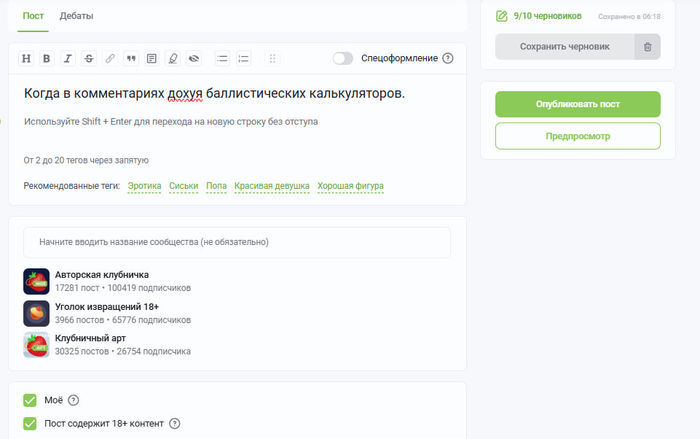Viewport: 700px width, 439px height.
Task: Toggle bold text formatting
Action: point(47,58)
